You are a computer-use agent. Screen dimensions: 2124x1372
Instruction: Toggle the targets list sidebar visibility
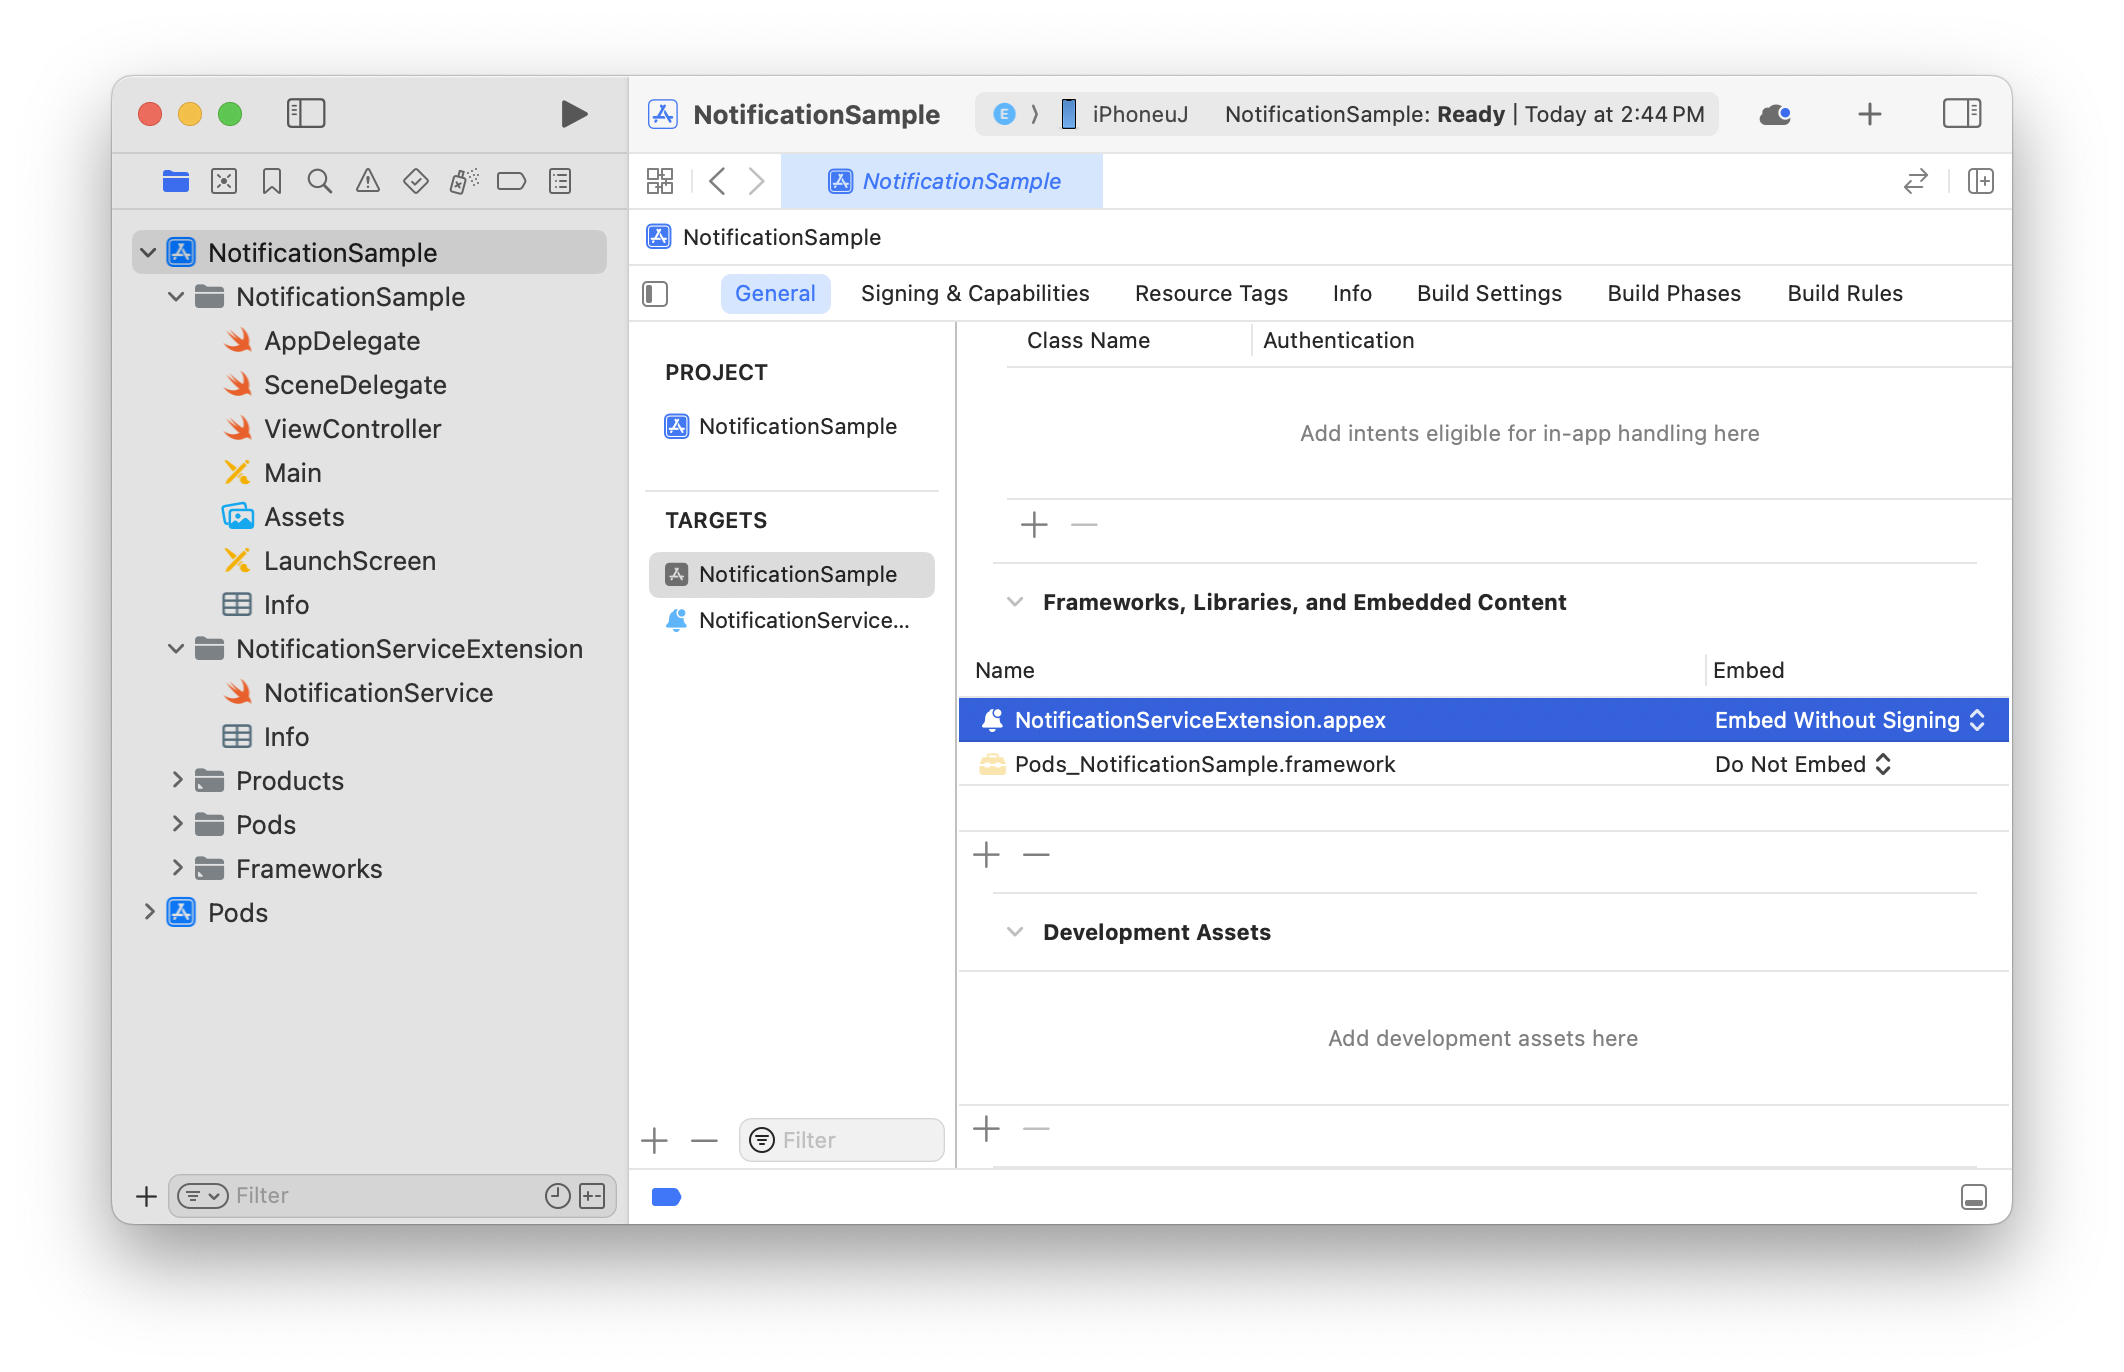(655, 294)
